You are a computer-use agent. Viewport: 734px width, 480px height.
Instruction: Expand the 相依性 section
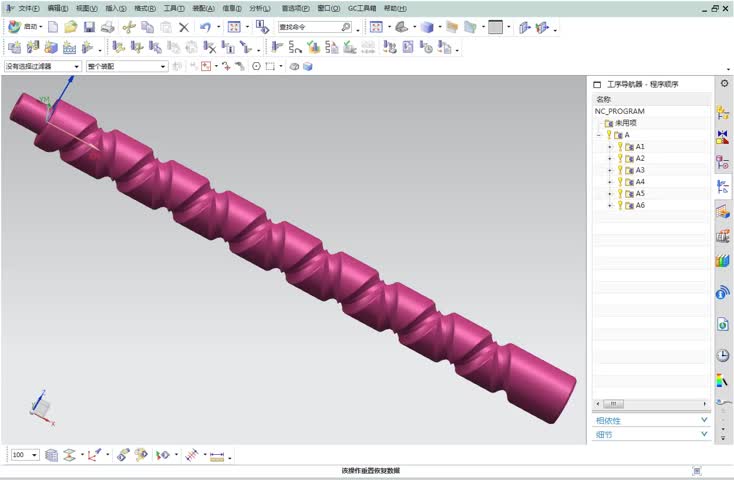[x=651, y=420]
